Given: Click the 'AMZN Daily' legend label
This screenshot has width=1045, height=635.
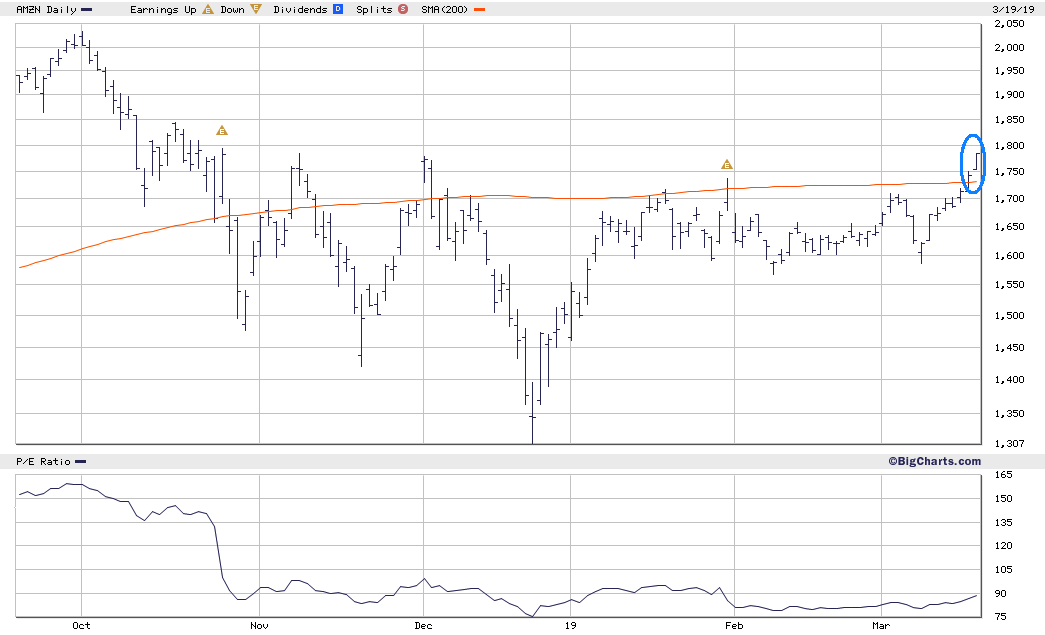Looking at the screenshot, I should 46,9.
